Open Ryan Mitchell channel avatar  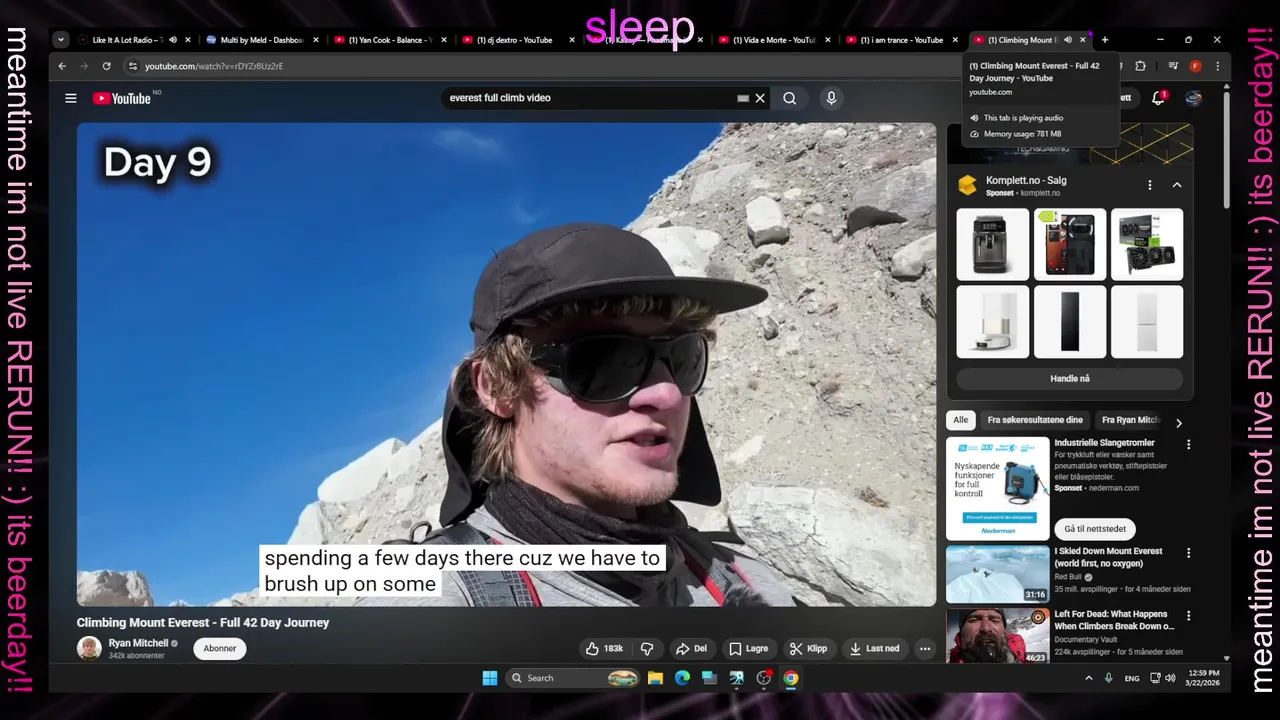coord(89,648)
